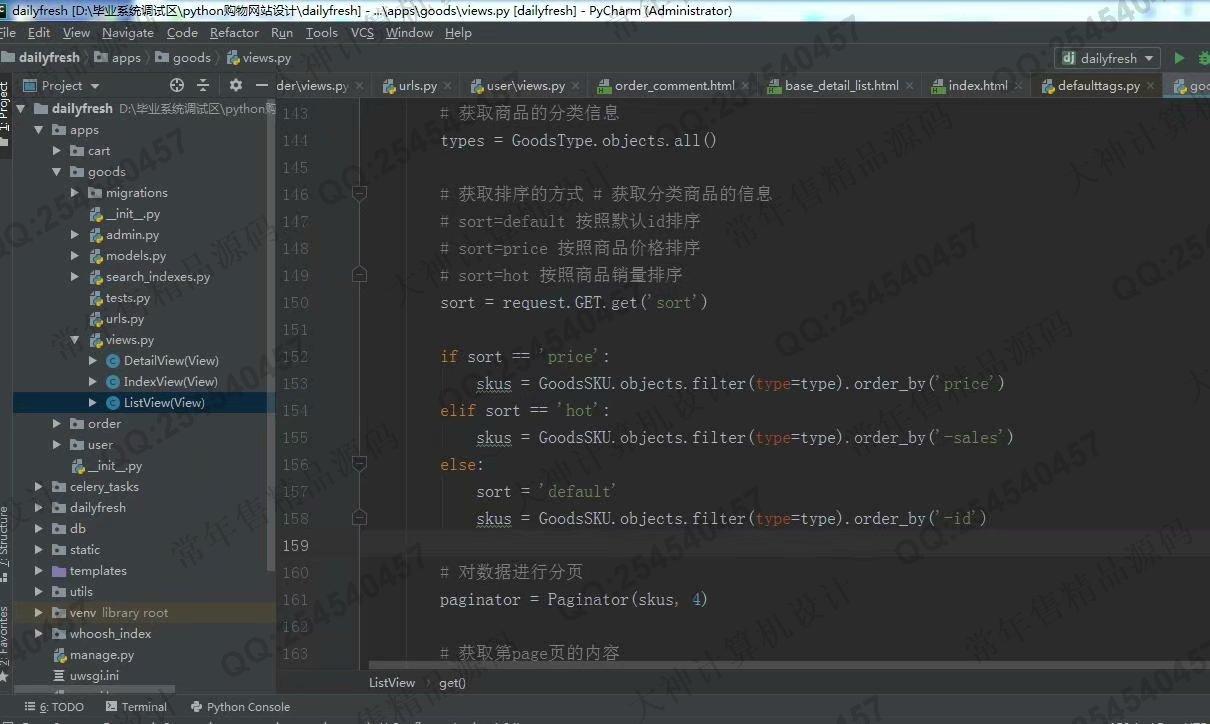This screenshot has height=724, width=1210.
Task: Close the base_detail_list.html tab
Action: [x=907, y=86]
